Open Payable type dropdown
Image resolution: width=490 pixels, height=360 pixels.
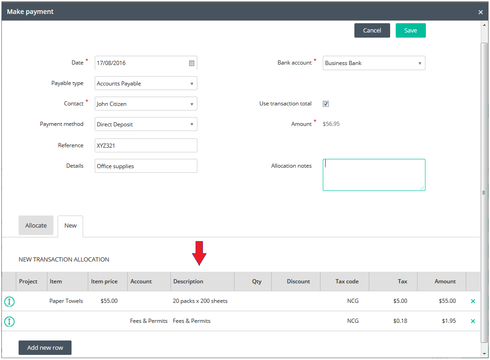point(146,83)
